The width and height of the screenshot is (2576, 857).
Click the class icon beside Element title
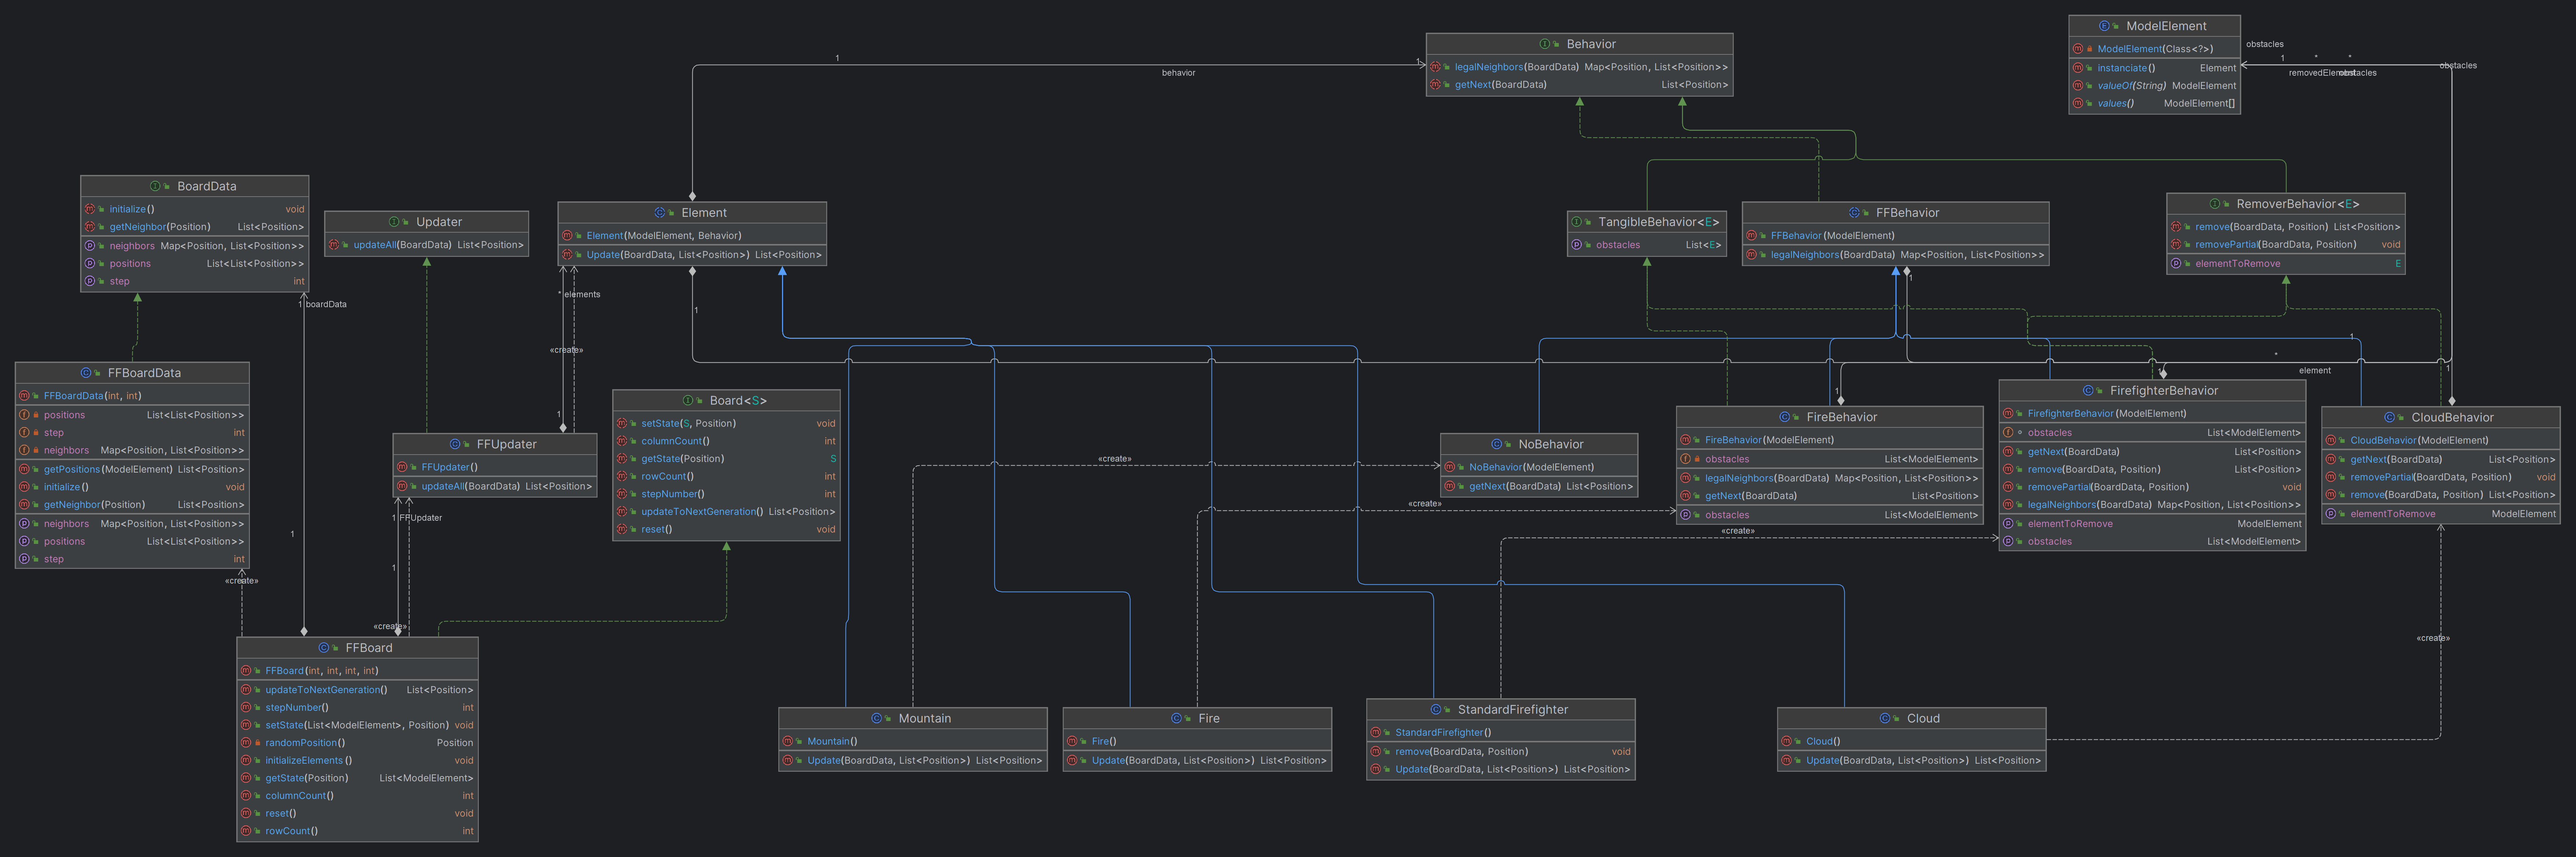click(660, 213)
